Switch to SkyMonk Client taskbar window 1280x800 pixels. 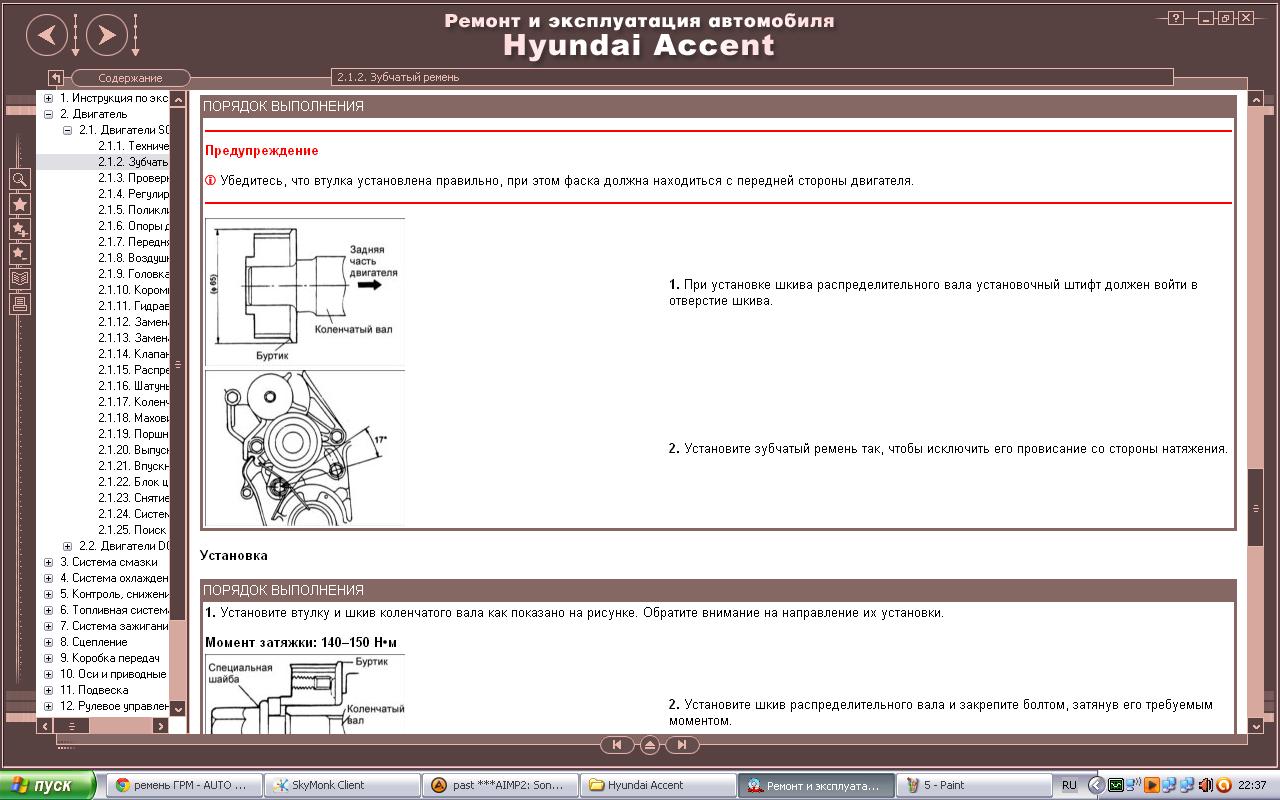pyautogui.click(x=343, y=785)
